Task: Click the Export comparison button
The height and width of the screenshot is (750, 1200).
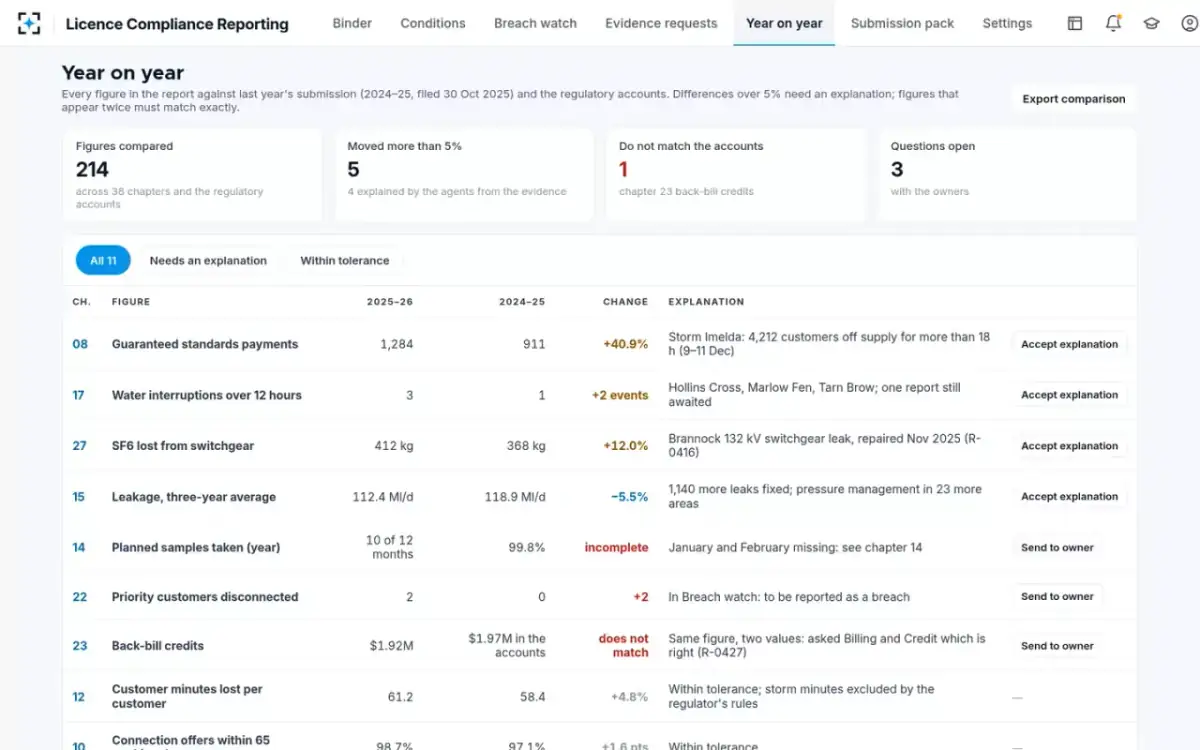Action: (1073, 99)
